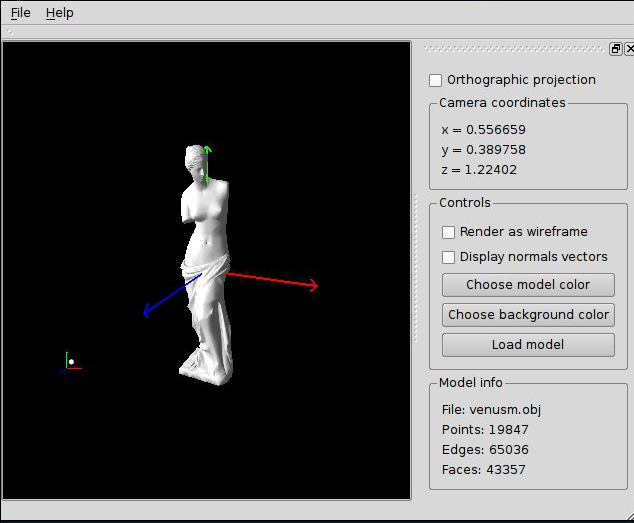Click the dock panel title drag handle
Screen dimensions: 634x523
pyautogui.click(x=514, y=49)
